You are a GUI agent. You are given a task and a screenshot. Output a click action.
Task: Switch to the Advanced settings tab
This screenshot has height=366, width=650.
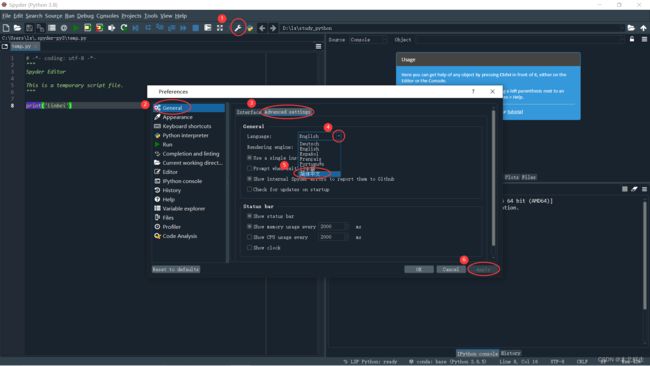pos(287,112)
